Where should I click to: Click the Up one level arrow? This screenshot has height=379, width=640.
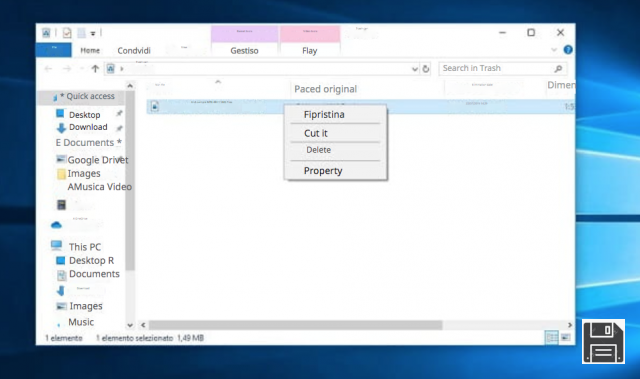[95, 69]
